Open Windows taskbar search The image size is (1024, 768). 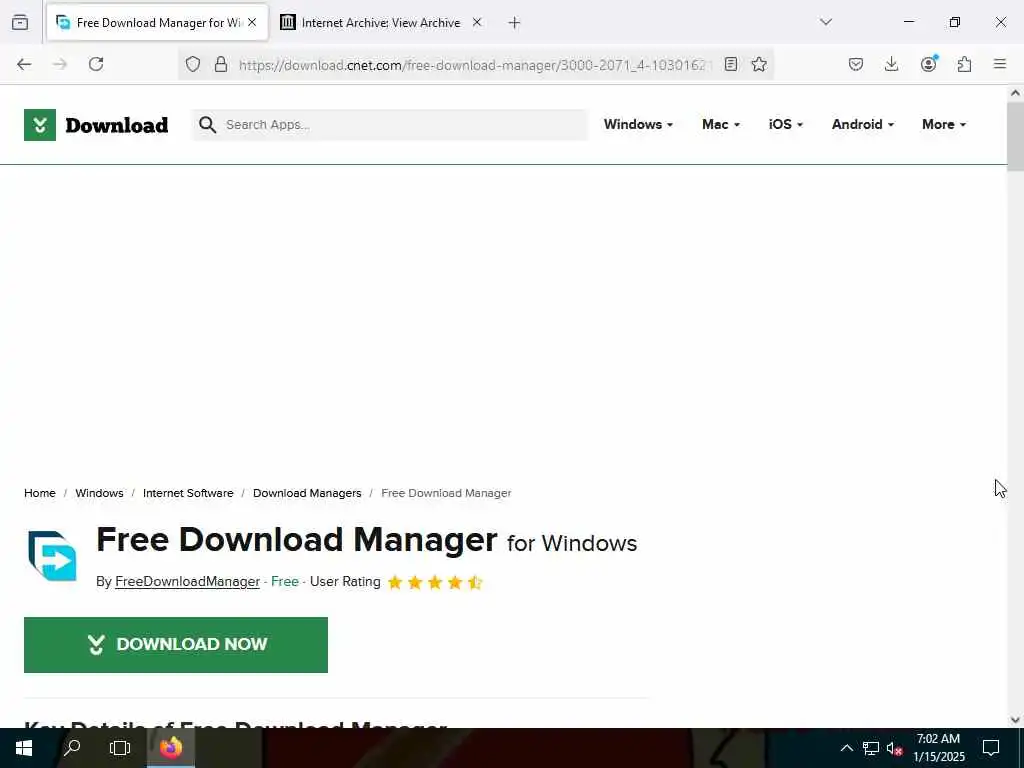click(72, 747)
